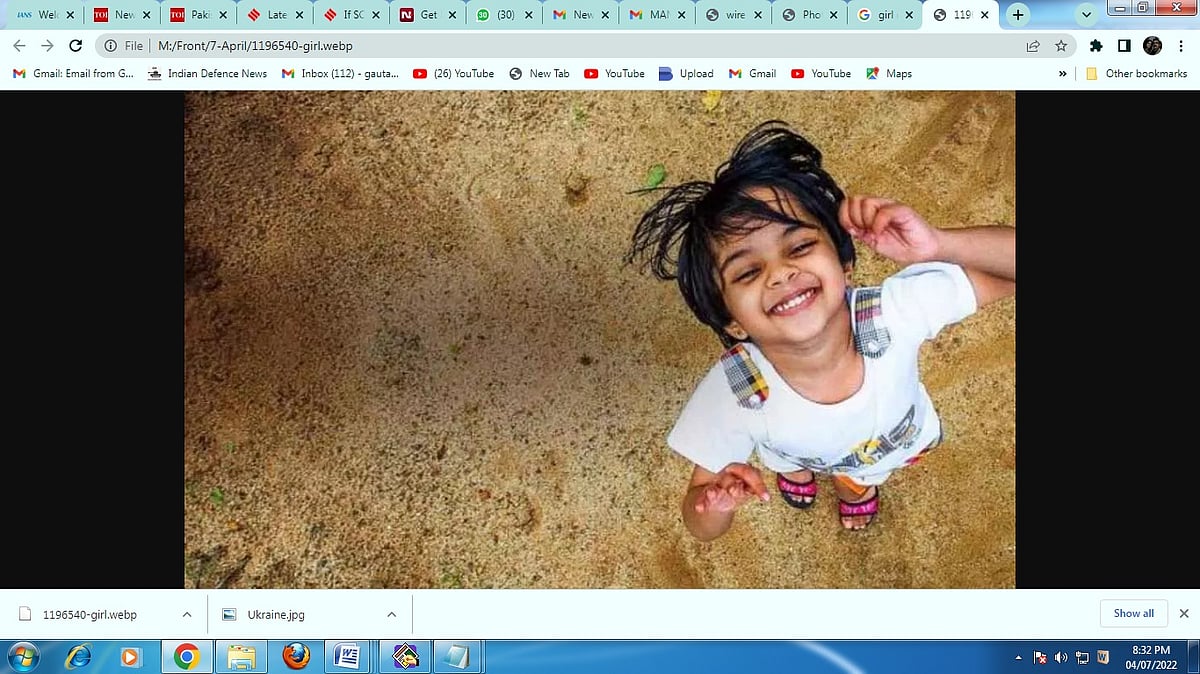Image resolution: width=1200 pixels, height=674 pixels.
Task: Open downloaded file 1196540-girl.webp
Action: click(90, 614)
